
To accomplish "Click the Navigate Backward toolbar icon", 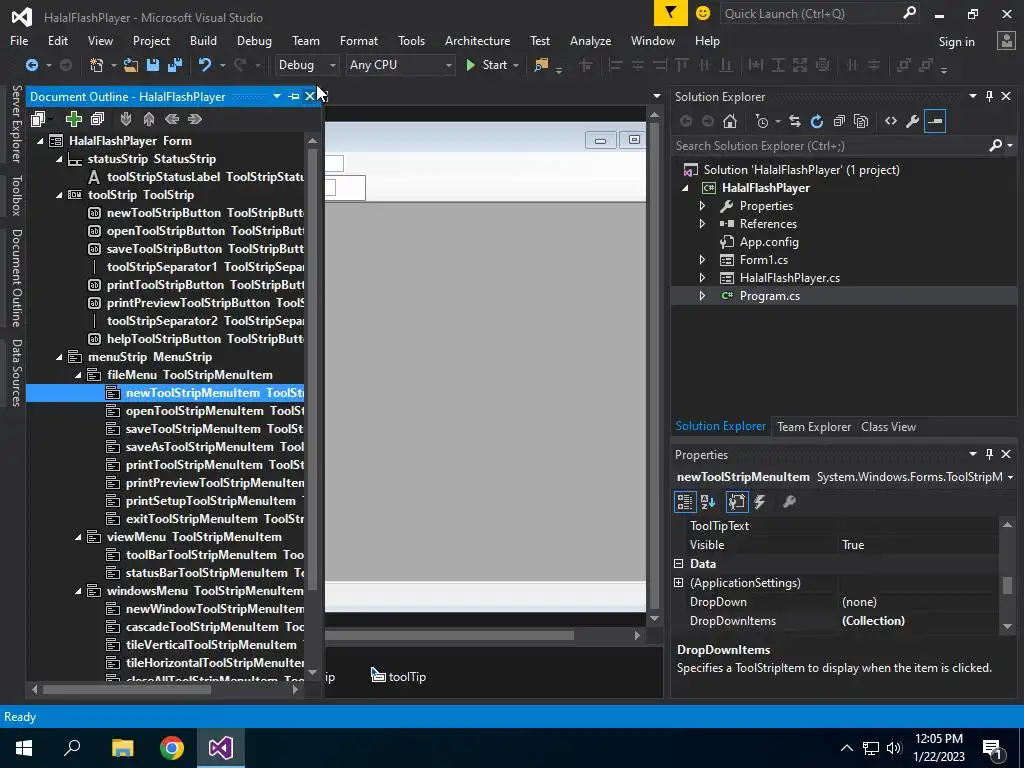I will [31, 65].
